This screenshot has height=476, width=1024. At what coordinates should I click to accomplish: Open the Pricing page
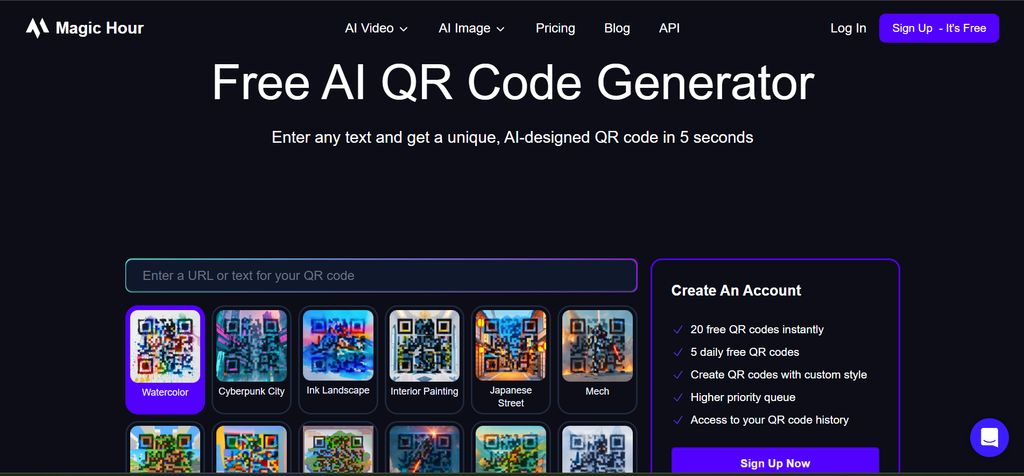(555, 28)
